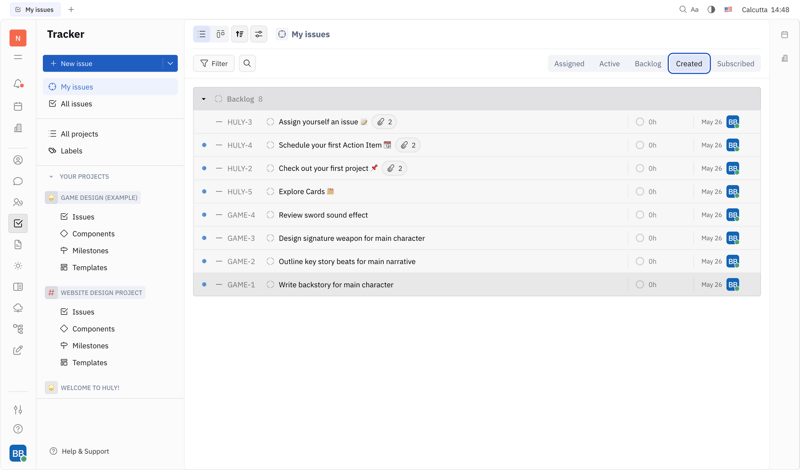The width and height of the screenshot is (800, 470).
Task: Switch to kanban board view
Action: (x=220, y=34)
